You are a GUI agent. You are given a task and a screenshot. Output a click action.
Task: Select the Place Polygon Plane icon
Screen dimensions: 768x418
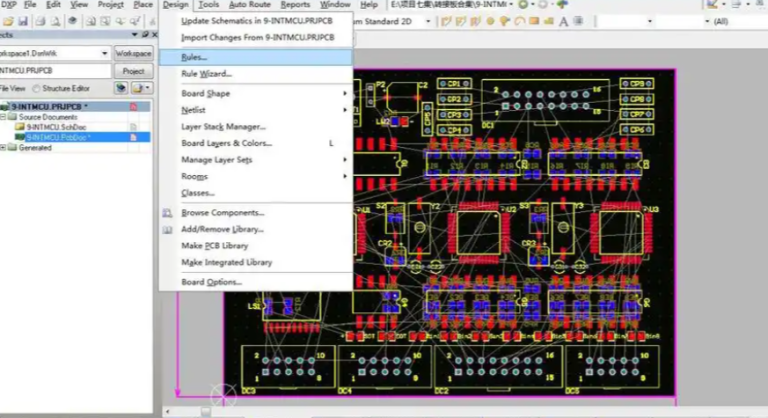(x=549, y=21)
